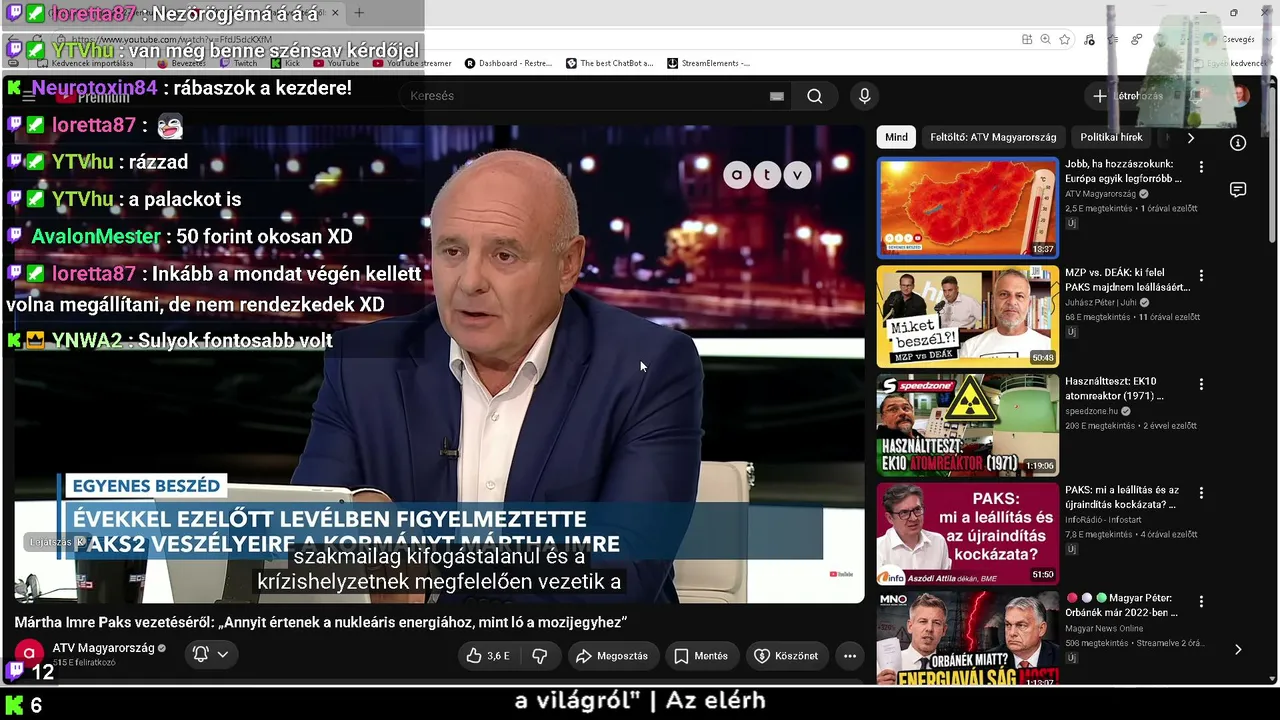This screenshot has width=1280, height=720.
Task: Like the video with thumbs-up 3,6 E
Action: pos(488,656)
